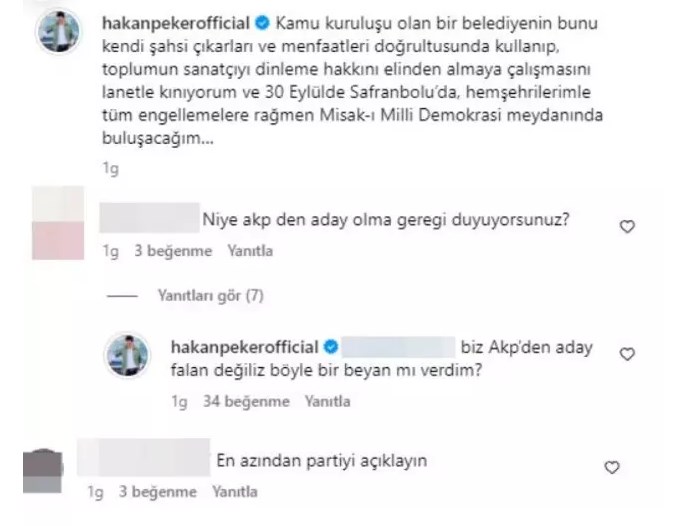Viewport: 682px width, 526px height.
Task: Like the 'Niye akp den aday' comment
Action: click(627, 226)
